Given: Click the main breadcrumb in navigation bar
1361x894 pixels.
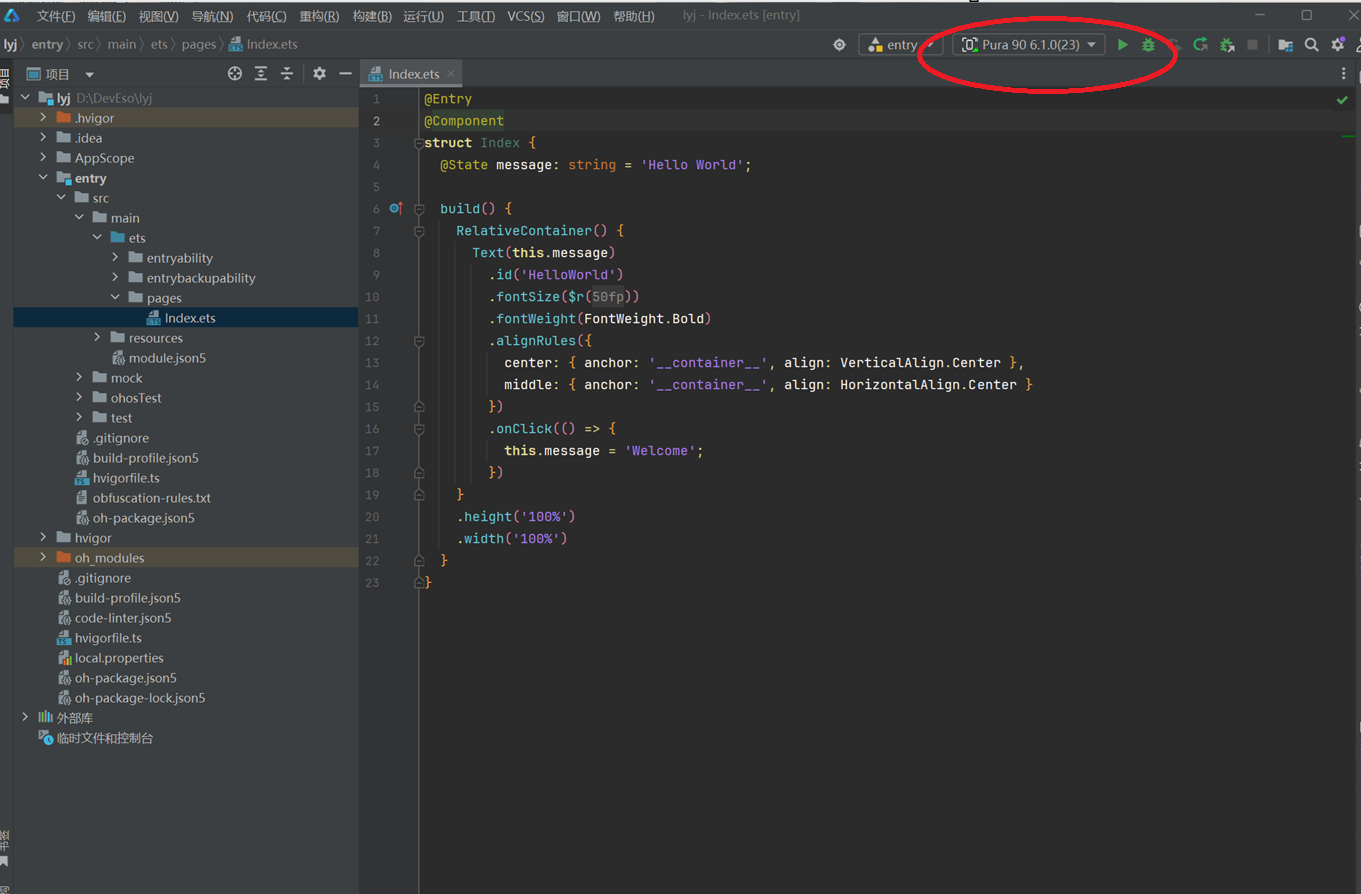Looking at the screenshot, I should (122, 45).
